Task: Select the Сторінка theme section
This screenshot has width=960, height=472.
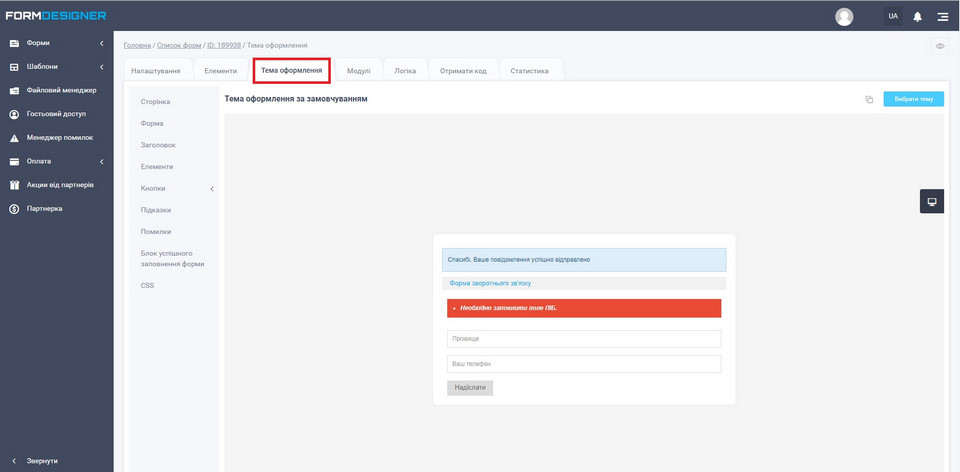Action: (156, 102)
